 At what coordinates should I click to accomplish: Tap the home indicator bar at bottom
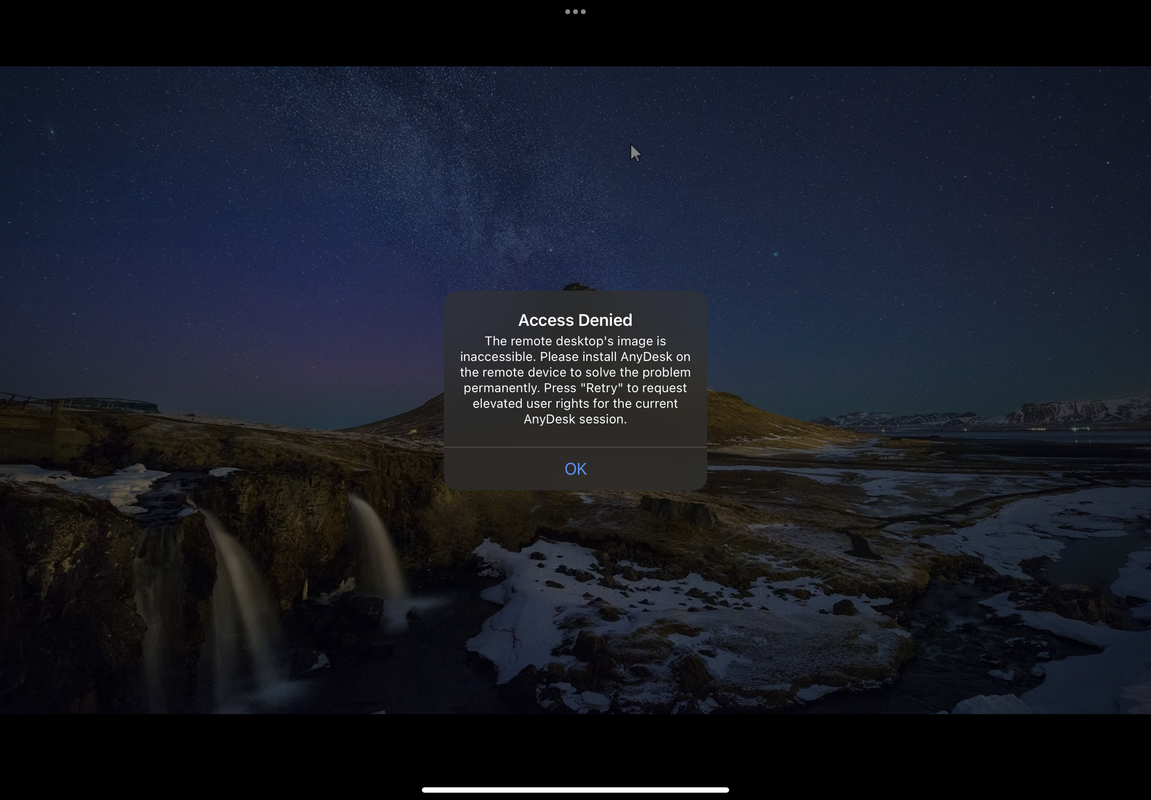(576, 790)
